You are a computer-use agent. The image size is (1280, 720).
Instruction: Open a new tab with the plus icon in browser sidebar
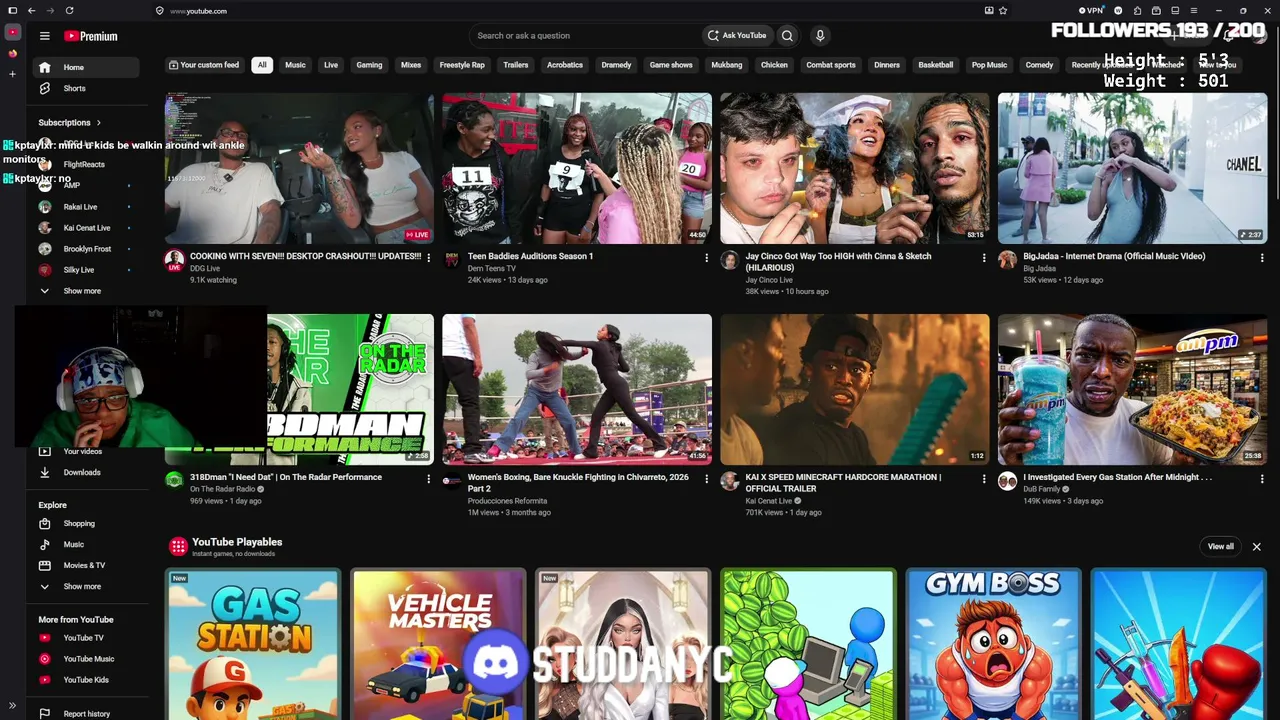click(13, 74)
